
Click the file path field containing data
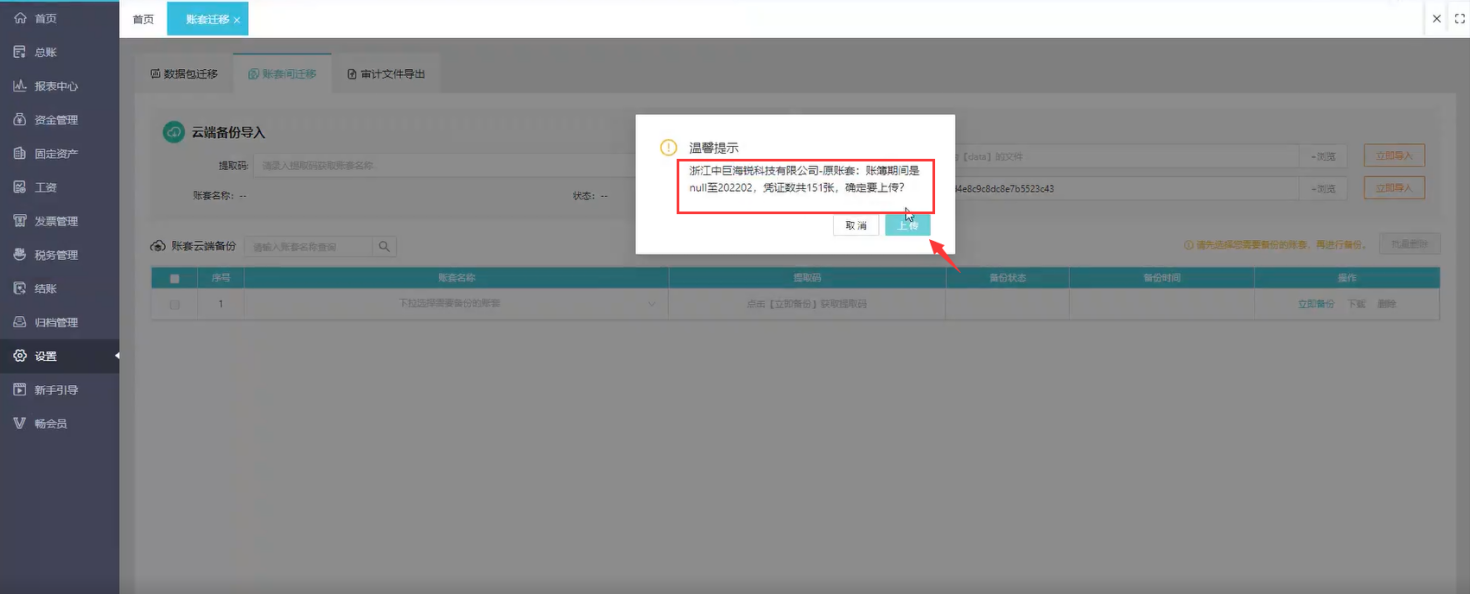coord(1126,156)
